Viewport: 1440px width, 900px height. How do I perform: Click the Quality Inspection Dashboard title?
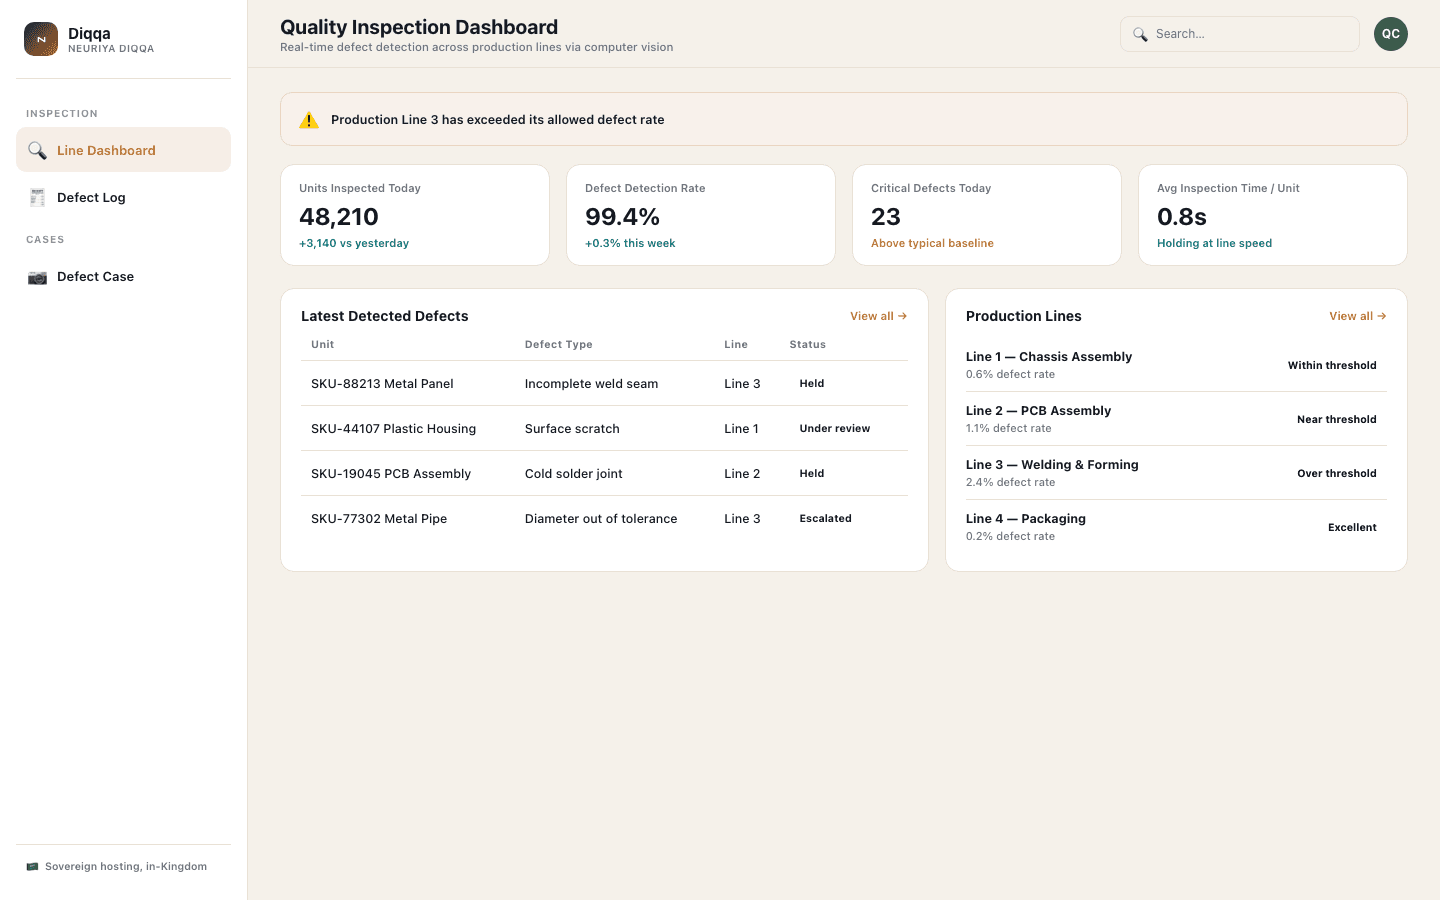pyautogui.click(x=419, y=27)
